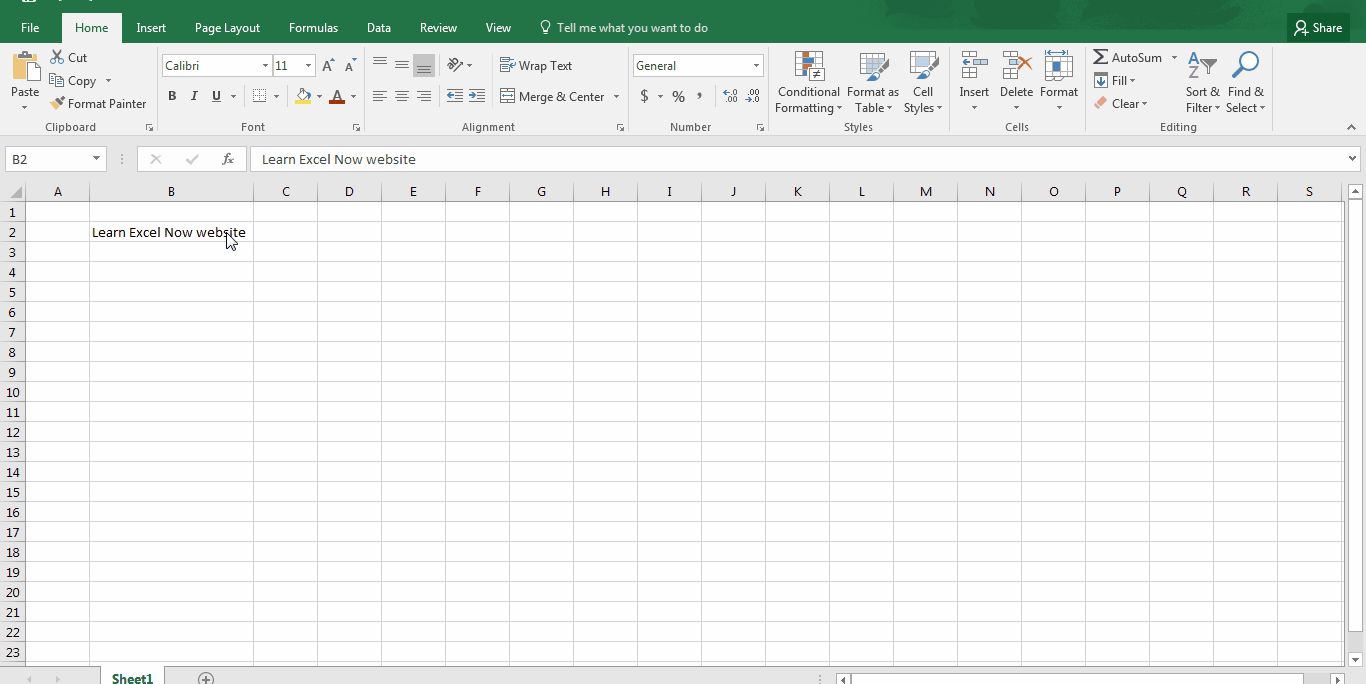Click the Share button

click(x=1318, y=28)
